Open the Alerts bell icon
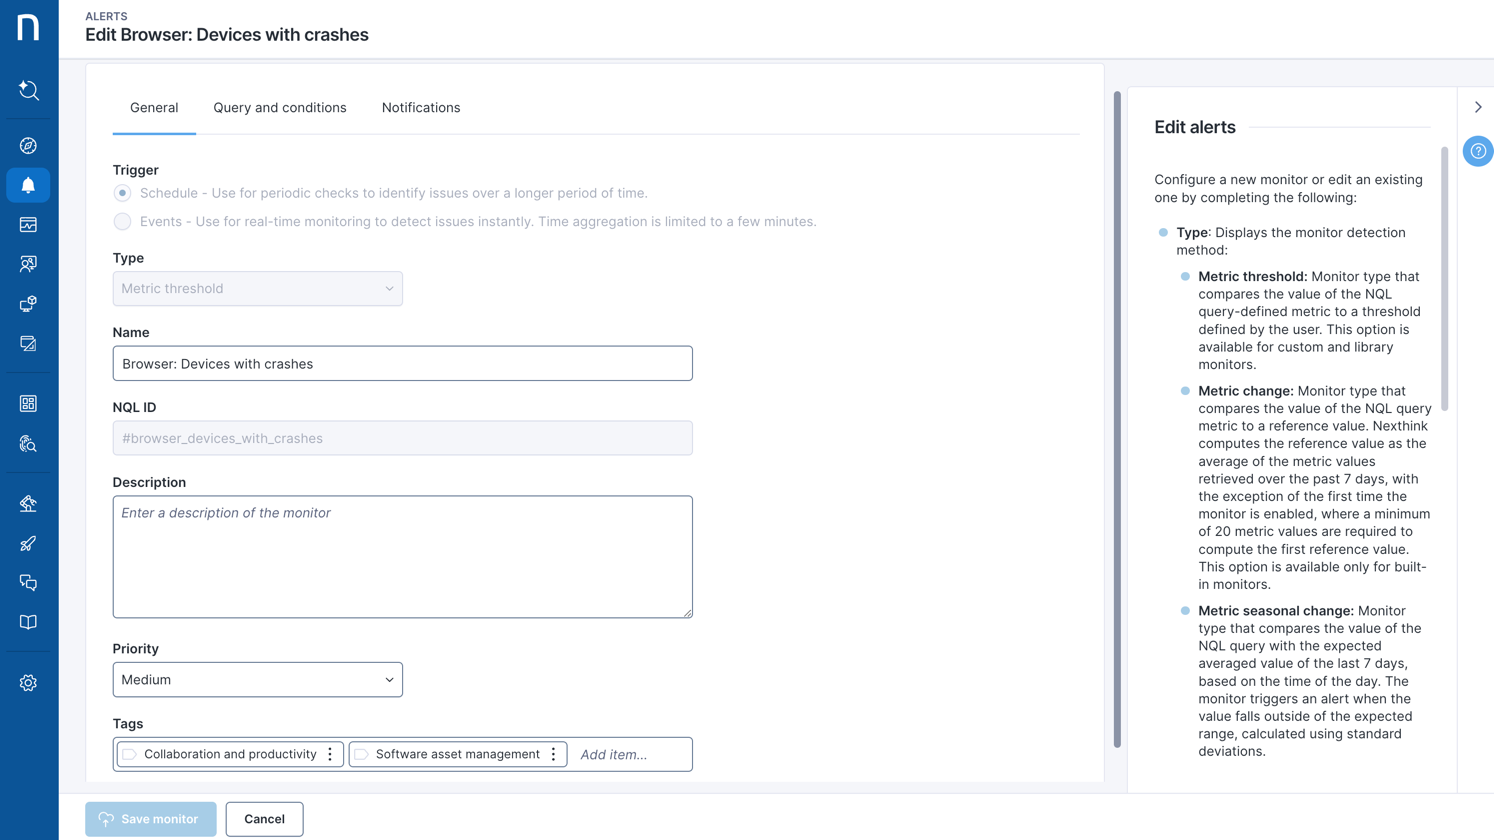The height and width of the screenshot is (840, 1494). point(28,185)
